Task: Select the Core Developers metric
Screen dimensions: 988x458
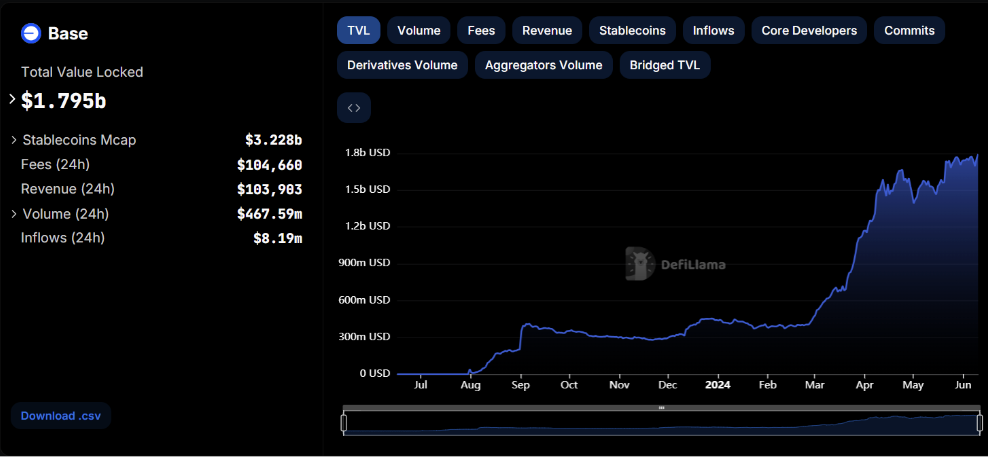Action: pyautogui.click(x=809, y=30)
